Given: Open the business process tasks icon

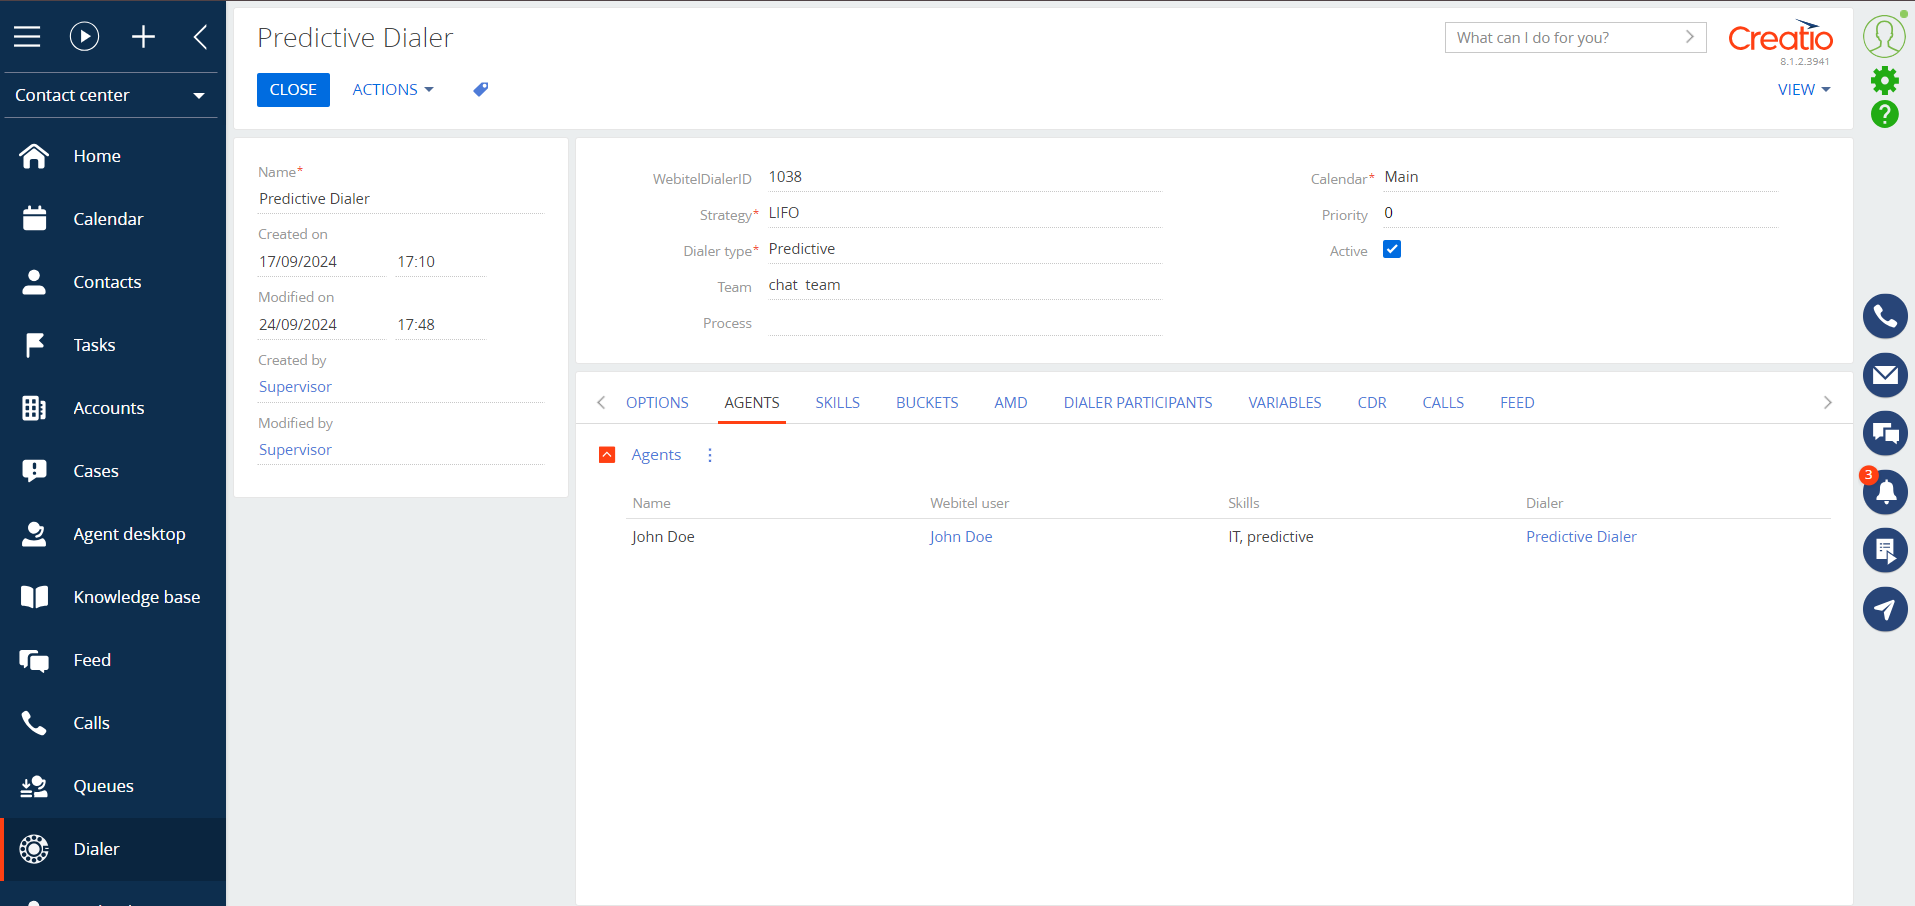Looking at the screenshot, I should tap(1885, 550).
